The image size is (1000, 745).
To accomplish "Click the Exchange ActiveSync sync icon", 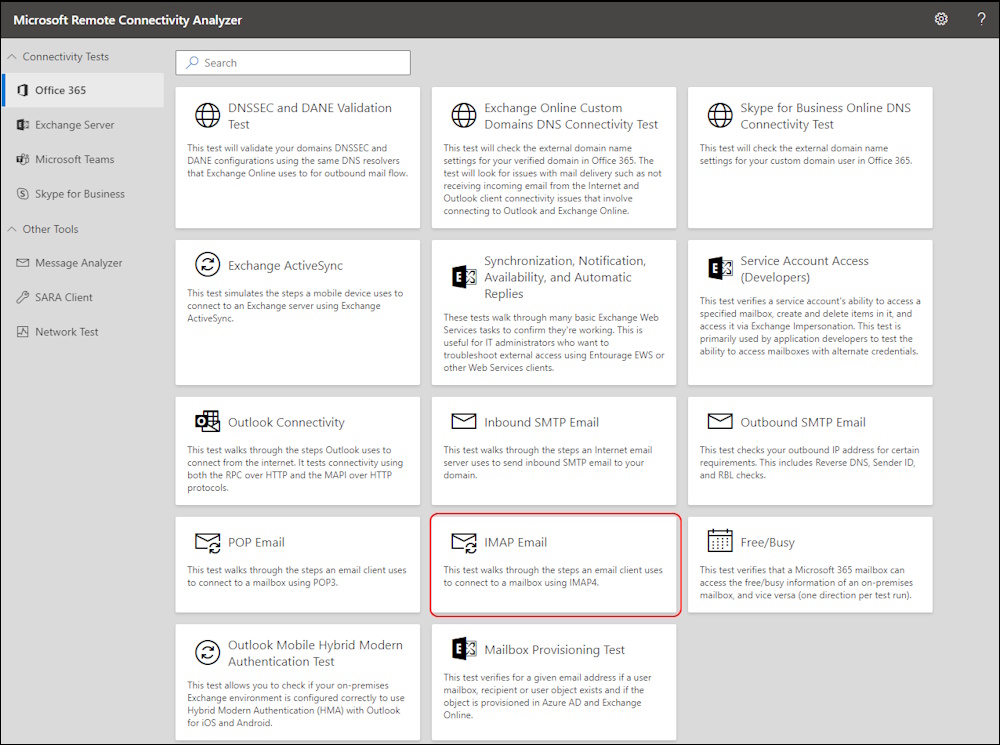I will point(207,265).
